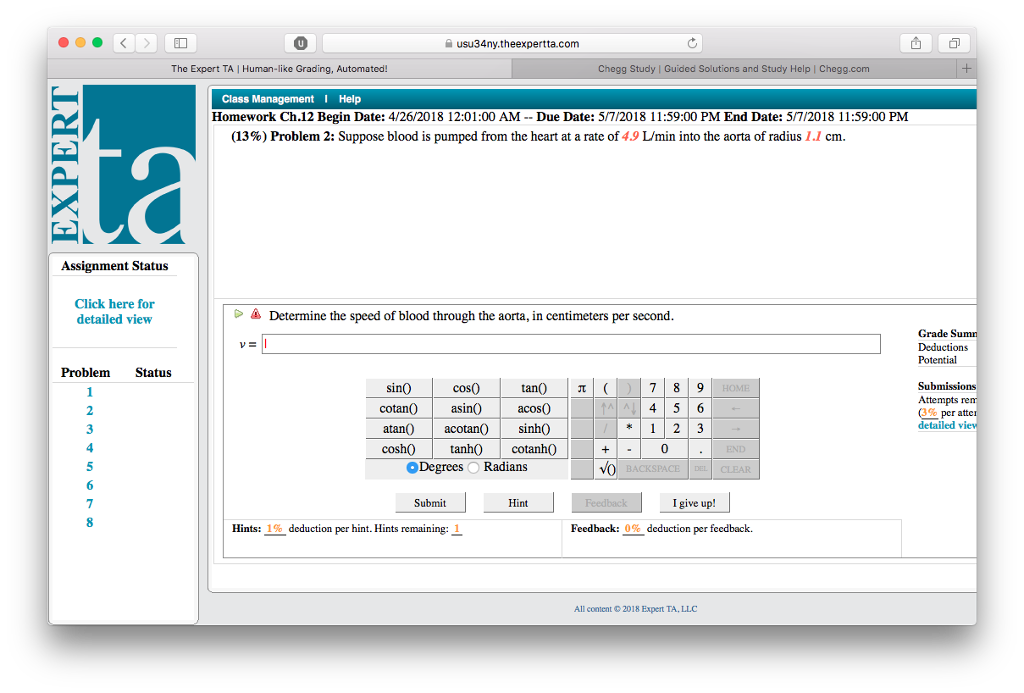Open the Safari share icon
The height and width of the screenshot is (693, 1024).
click(x=915, y=43)
